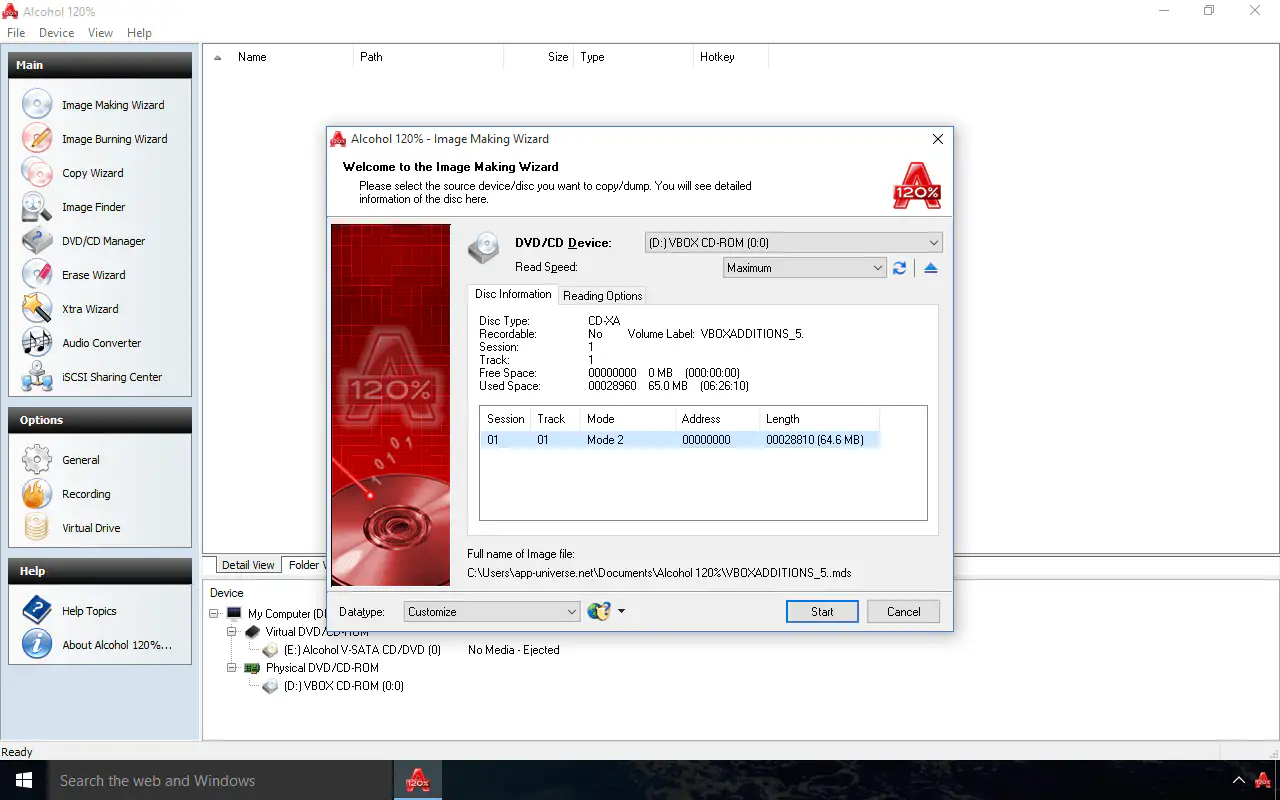
Task: Cancel the Image Making Wizard
Action: pos(902,611)
